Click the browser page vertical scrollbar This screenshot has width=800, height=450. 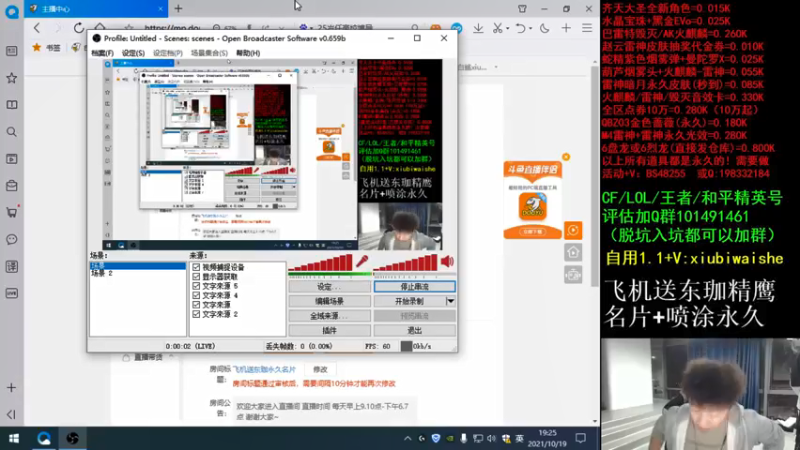pyautogui.click(x=595, y=176)
